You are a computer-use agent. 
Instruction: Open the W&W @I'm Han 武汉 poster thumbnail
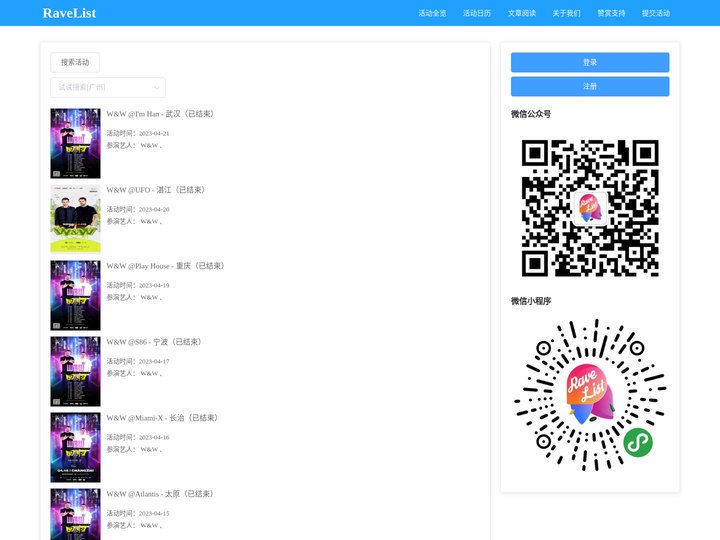coord(75,143)
